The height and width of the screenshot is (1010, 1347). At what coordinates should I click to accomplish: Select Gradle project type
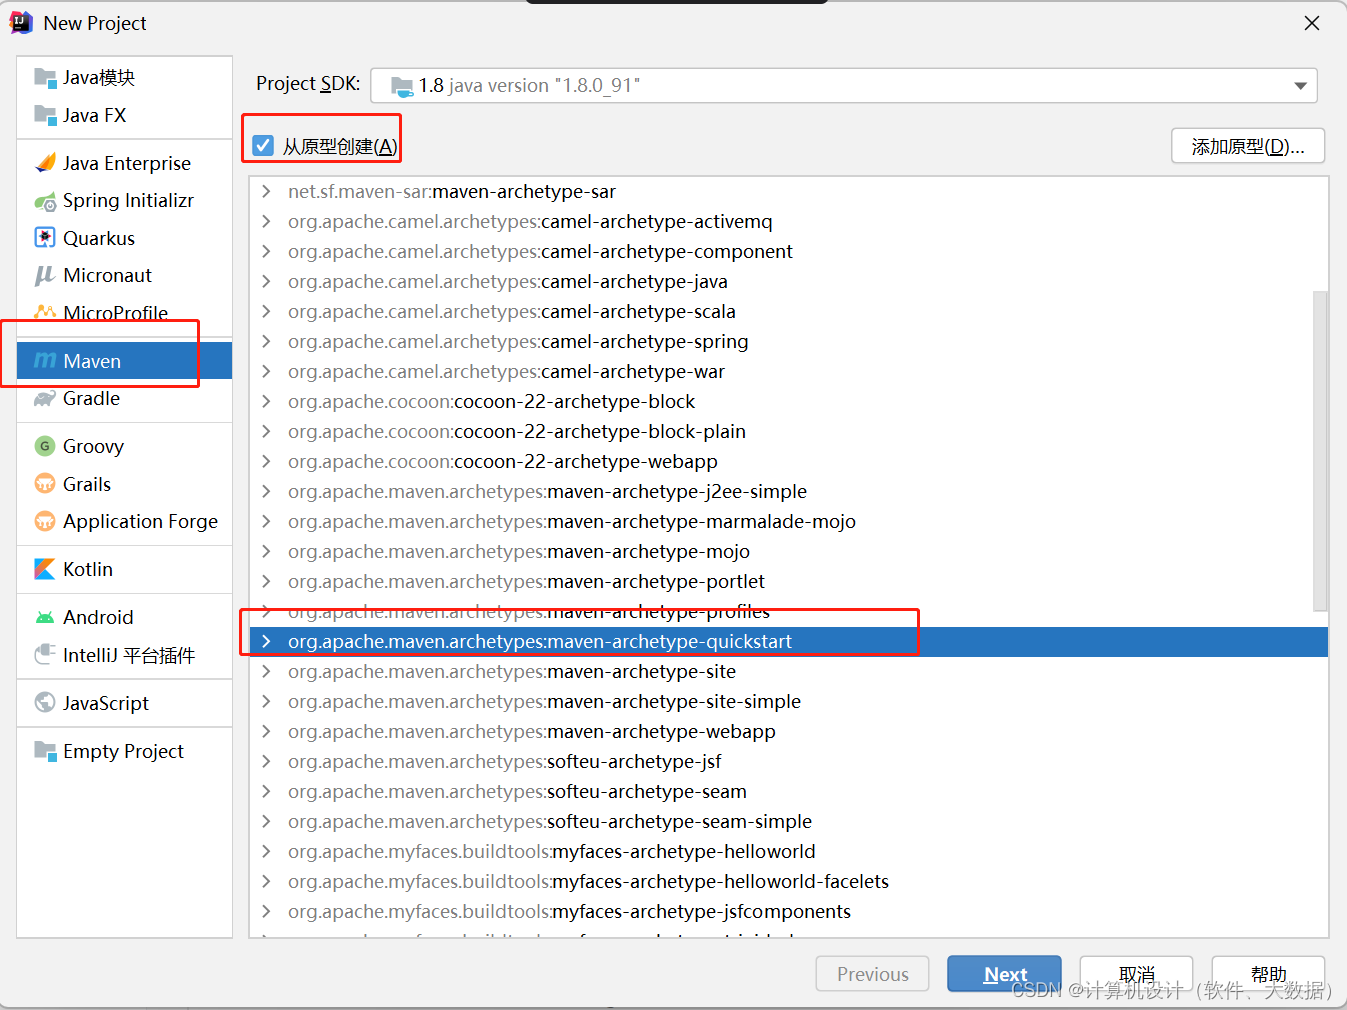[x=124, y=398]
